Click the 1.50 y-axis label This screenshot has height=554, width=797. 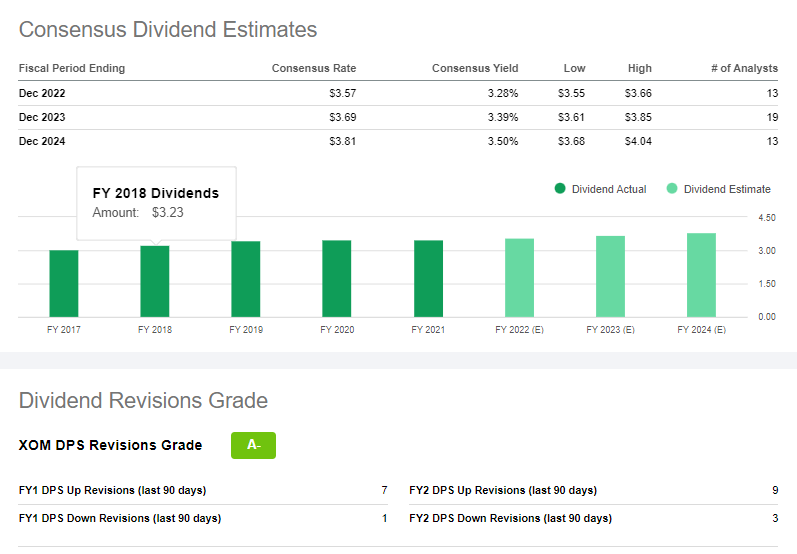coord(767,284)
